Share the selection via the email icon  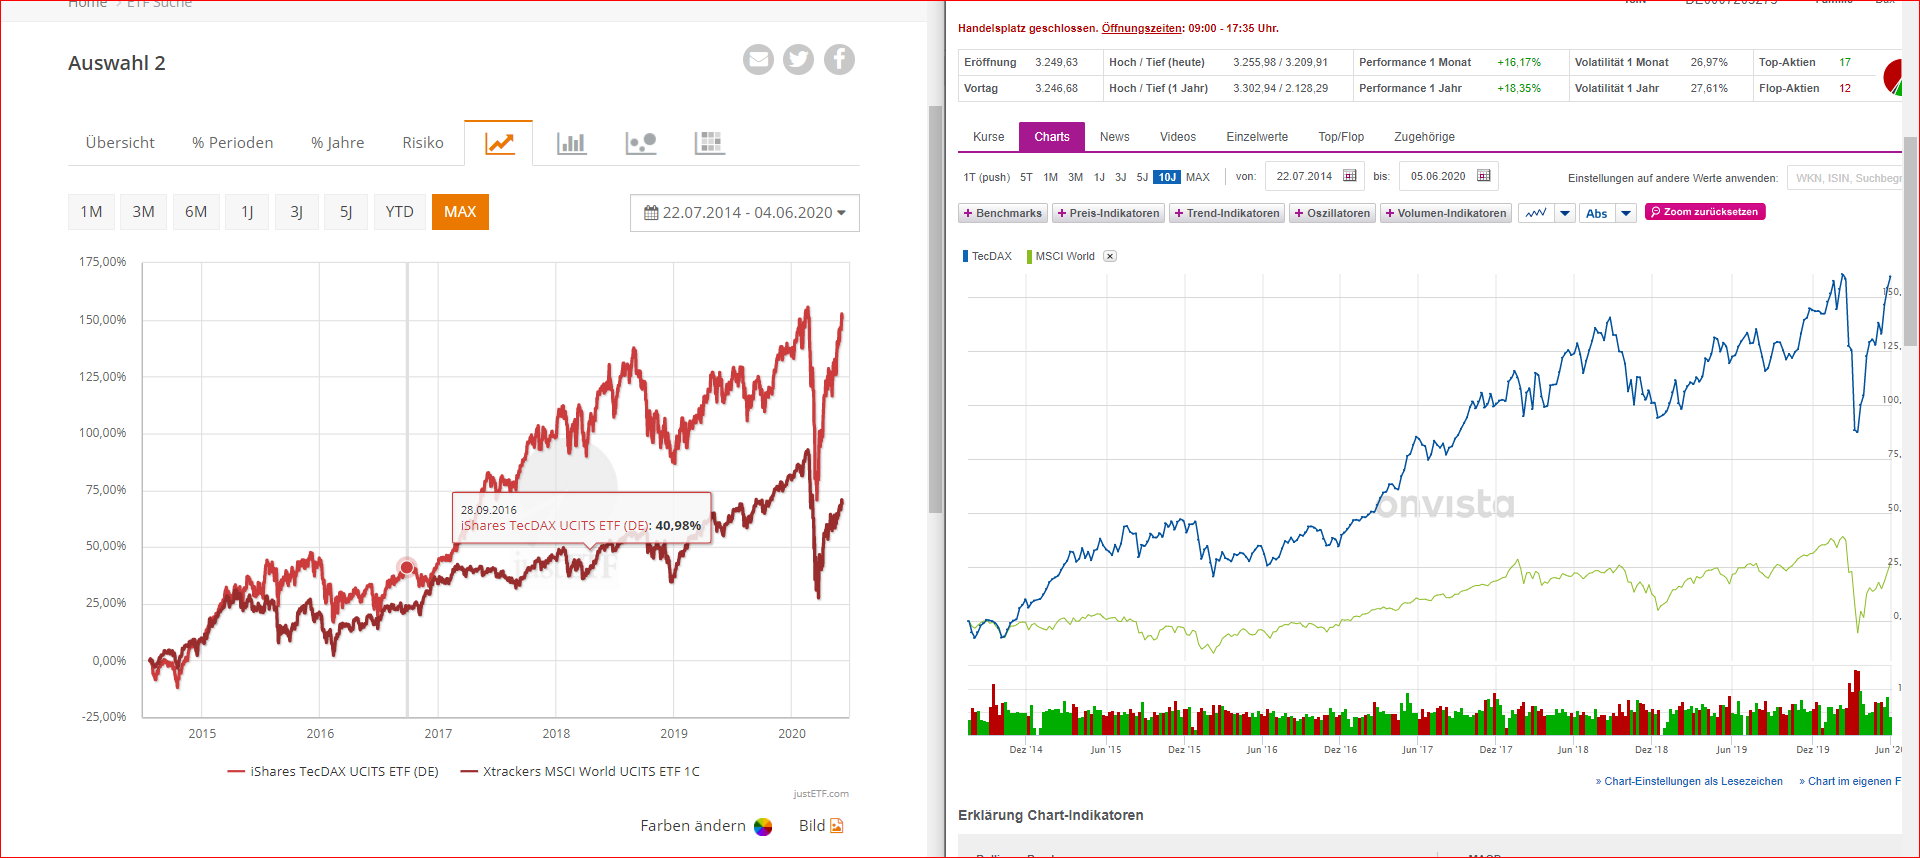point(758,60)
